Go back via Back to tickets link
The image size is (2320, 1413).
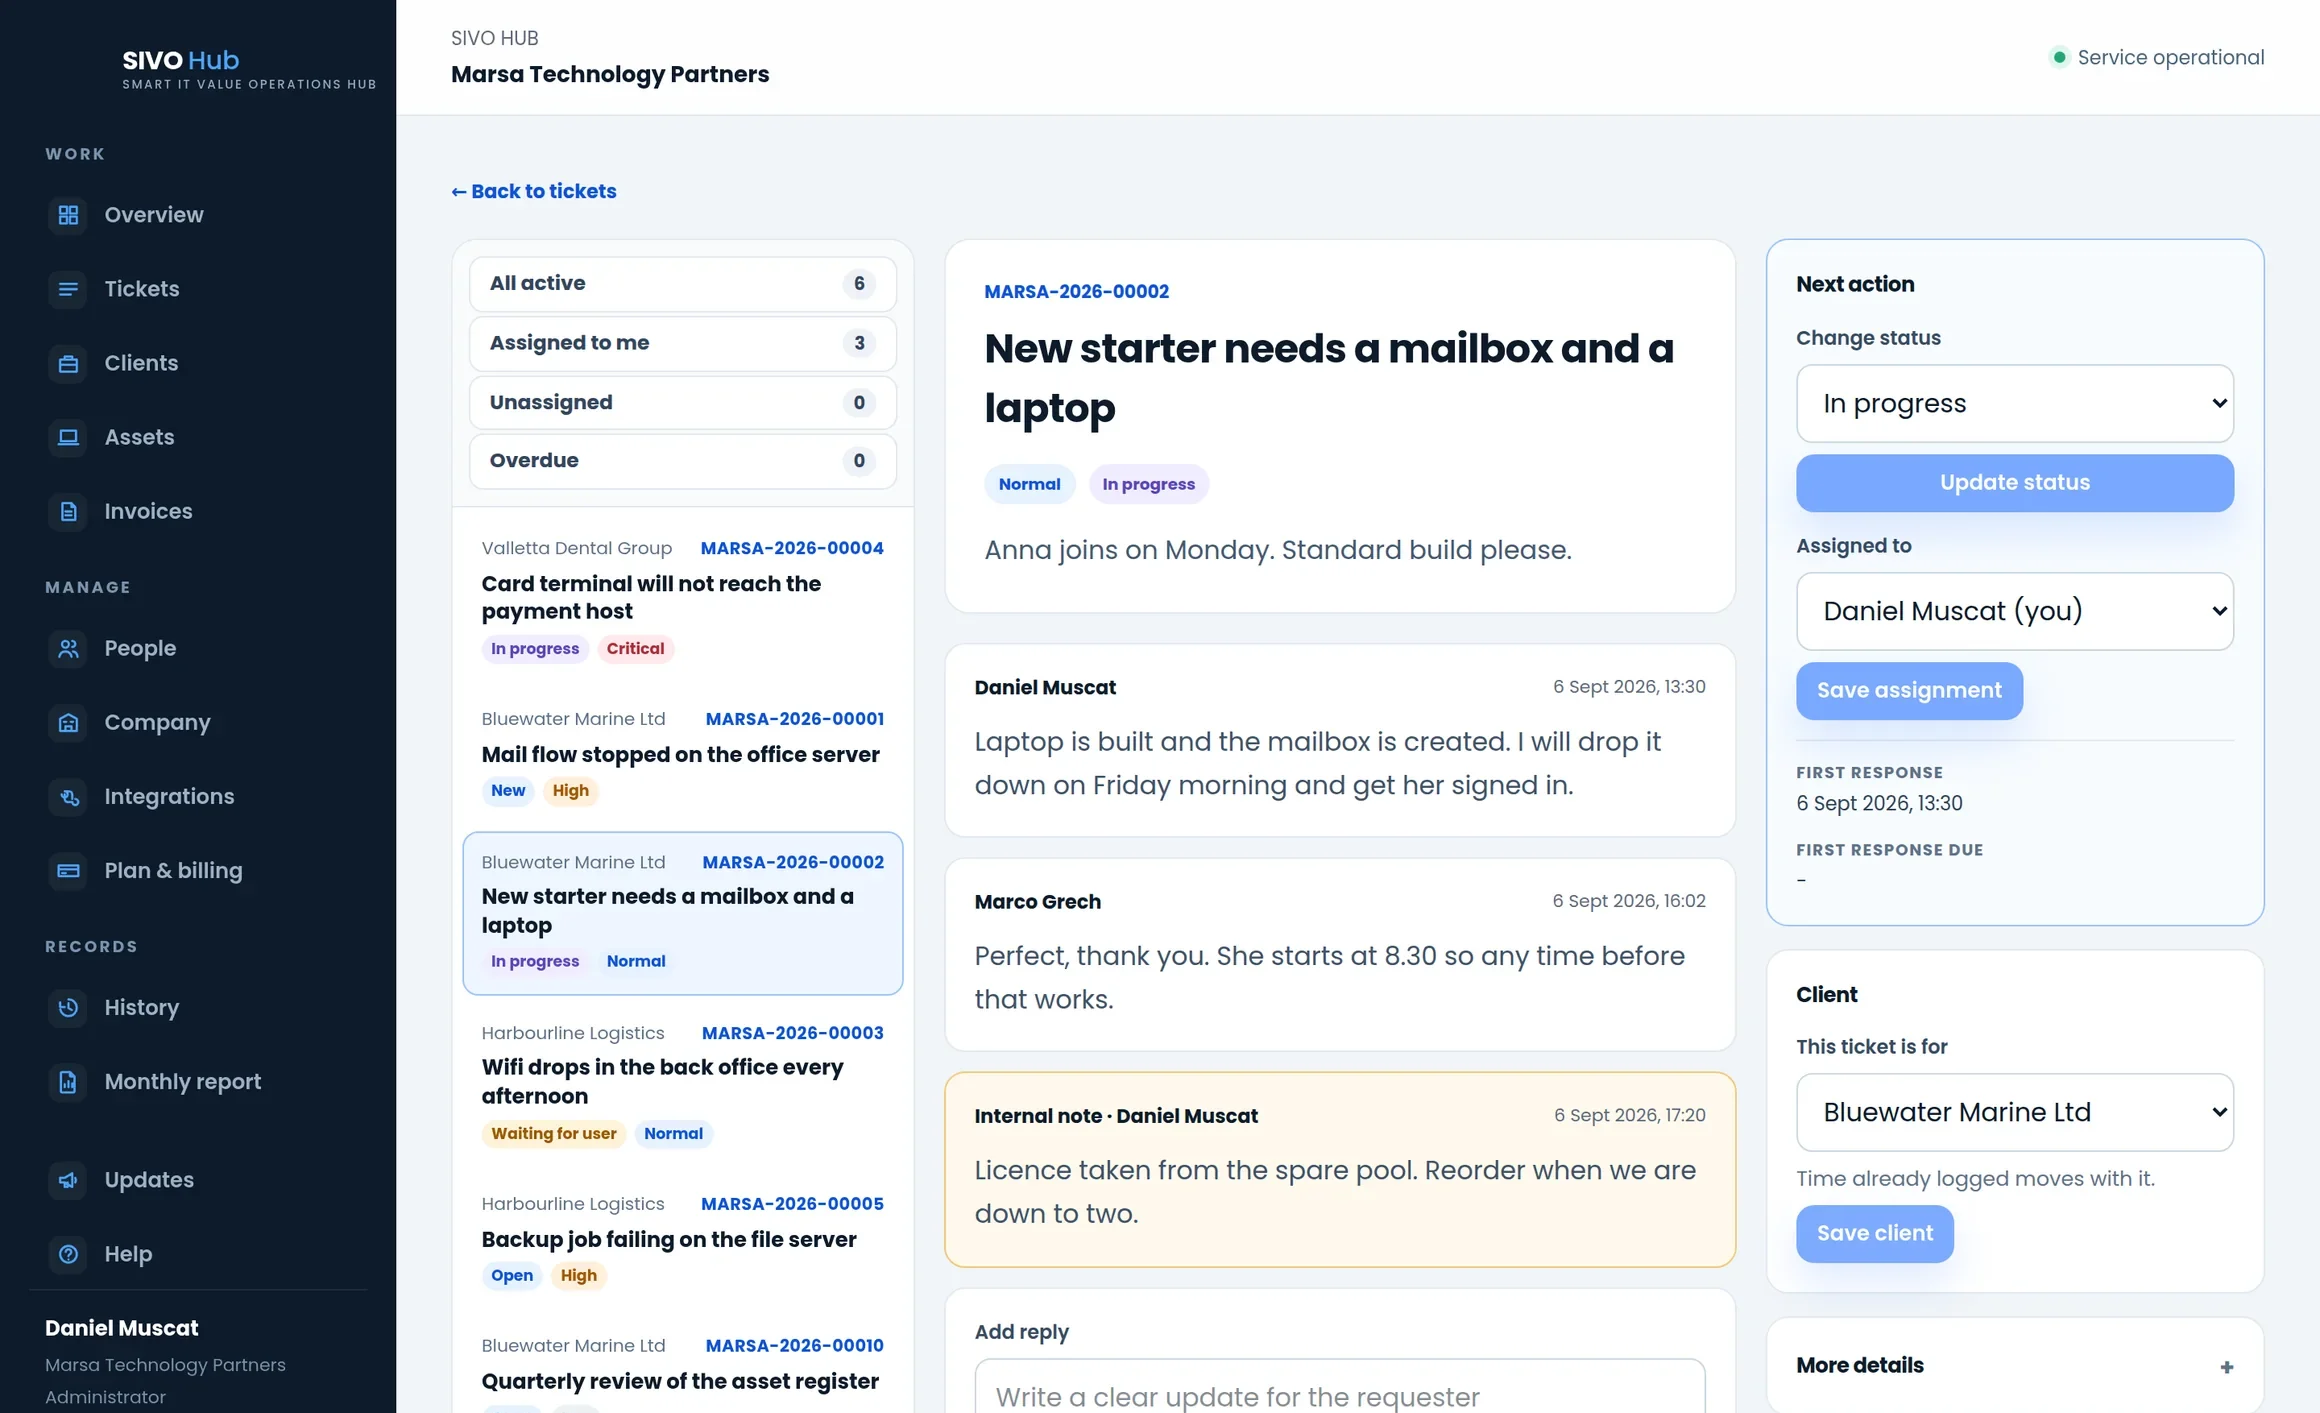click(x=533, y=191)
